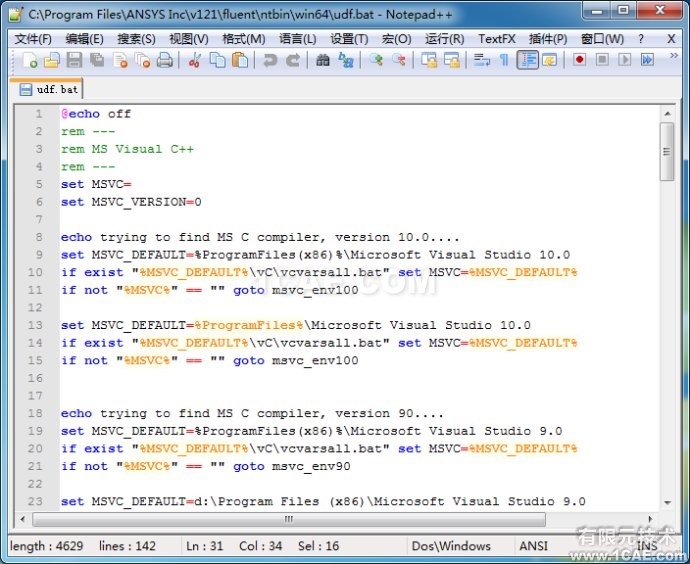Viewport: 690px width, 564px height.
Task: Click INS mode in status bar
Action: point(647,546)
